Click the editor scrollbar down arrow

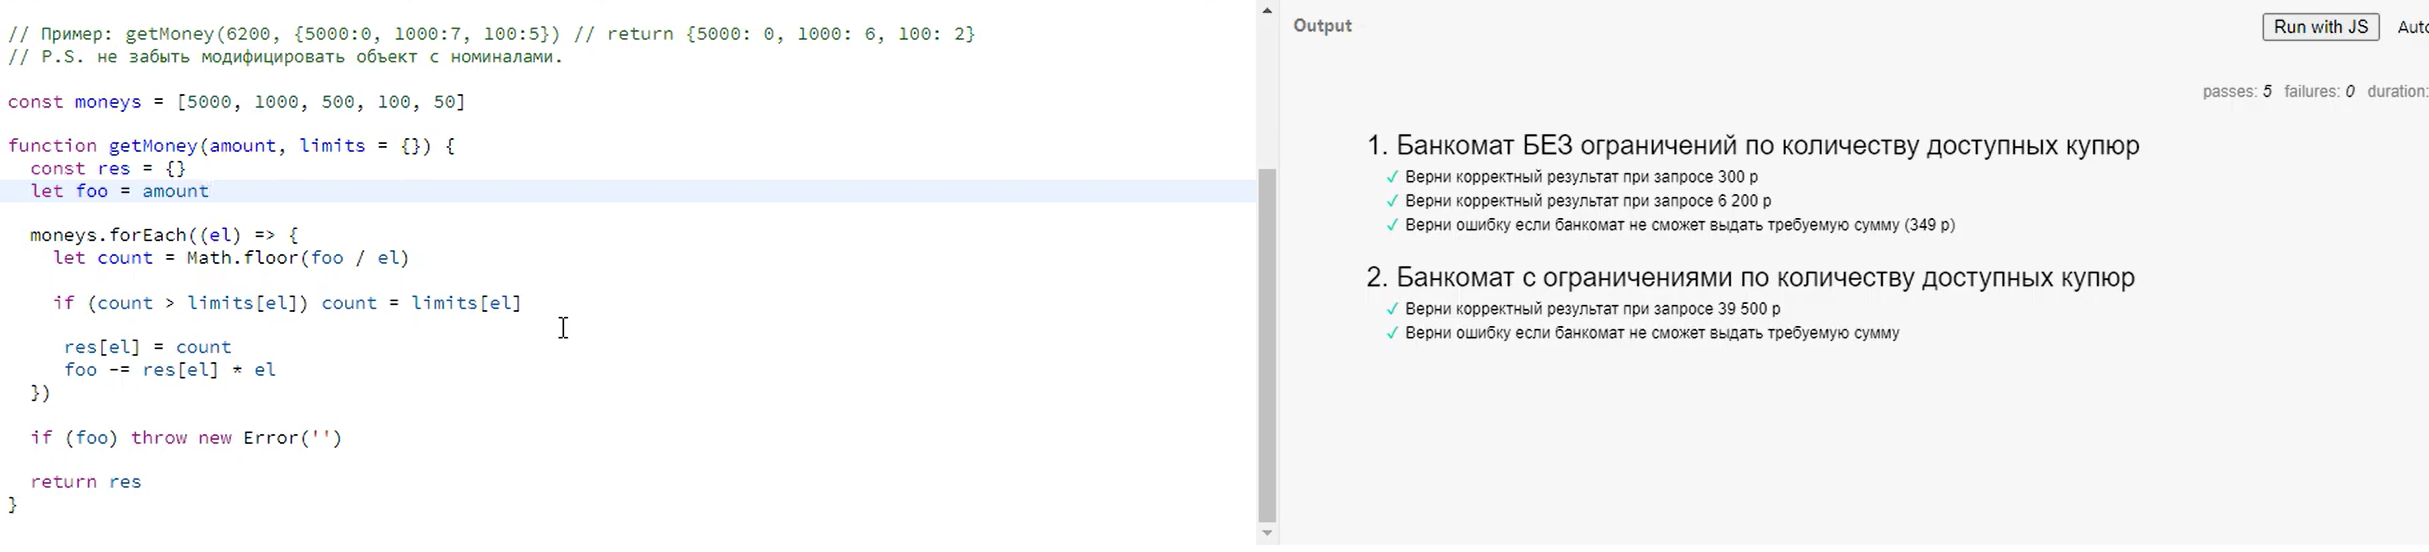[1267, 534]
